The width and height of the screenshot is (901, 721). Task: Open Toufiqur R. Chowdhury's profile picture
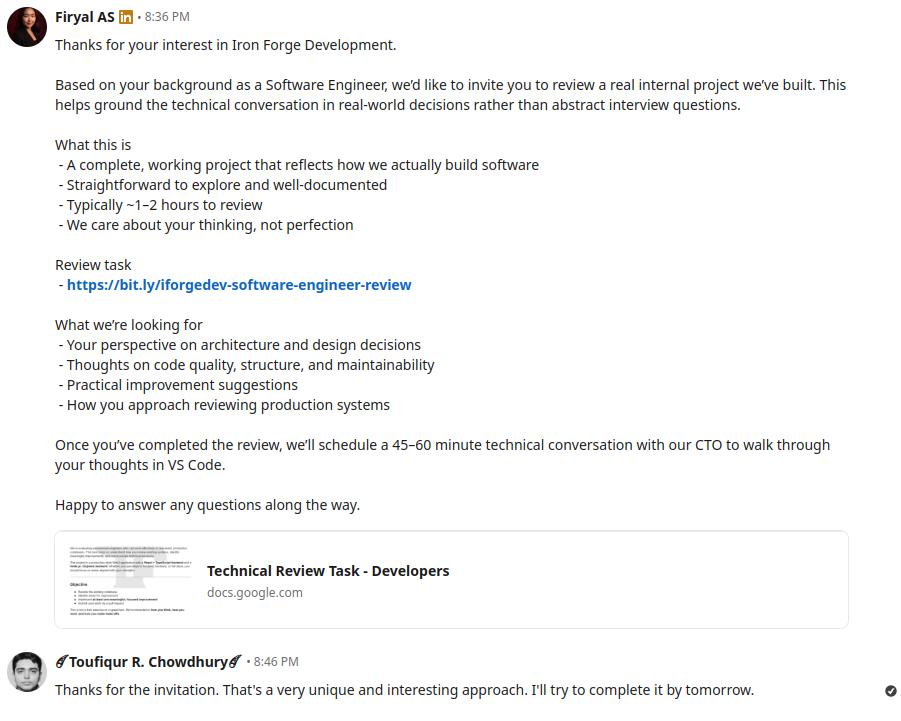pos(26,672)
